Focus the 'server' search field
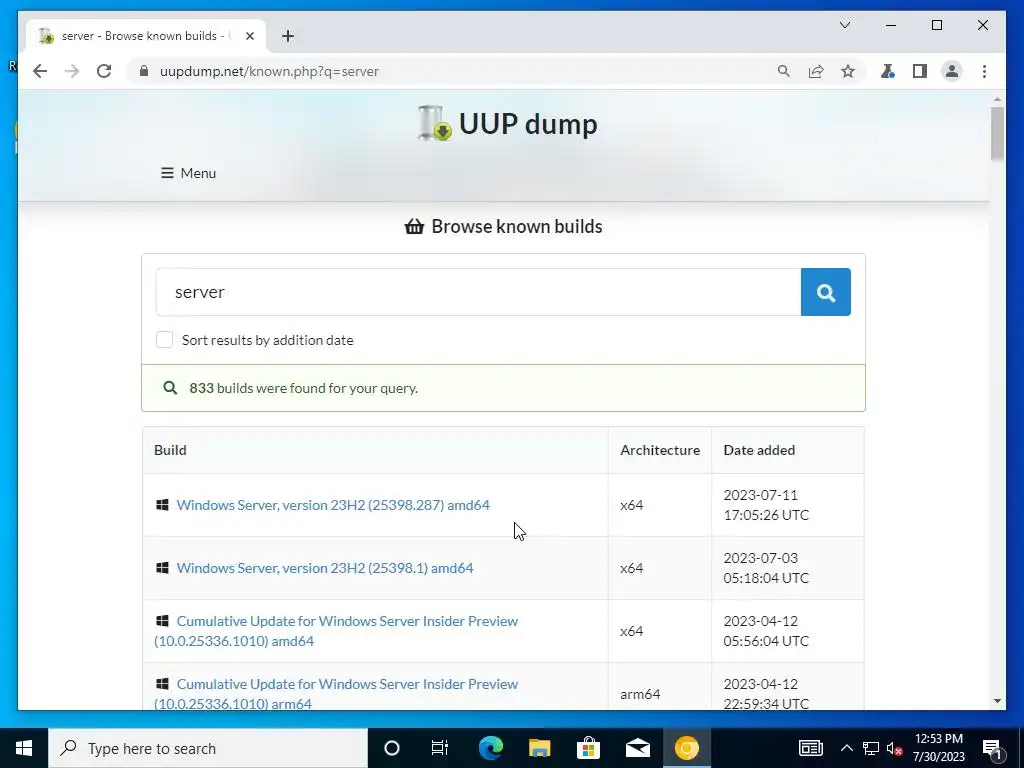This screenshot has height=768, width=1024. click(478, 292)
